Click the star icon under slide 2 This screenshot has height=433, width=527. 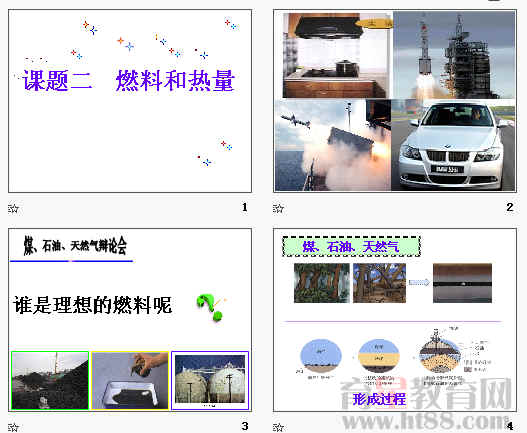pyautogui.click(x=278, y=208)
